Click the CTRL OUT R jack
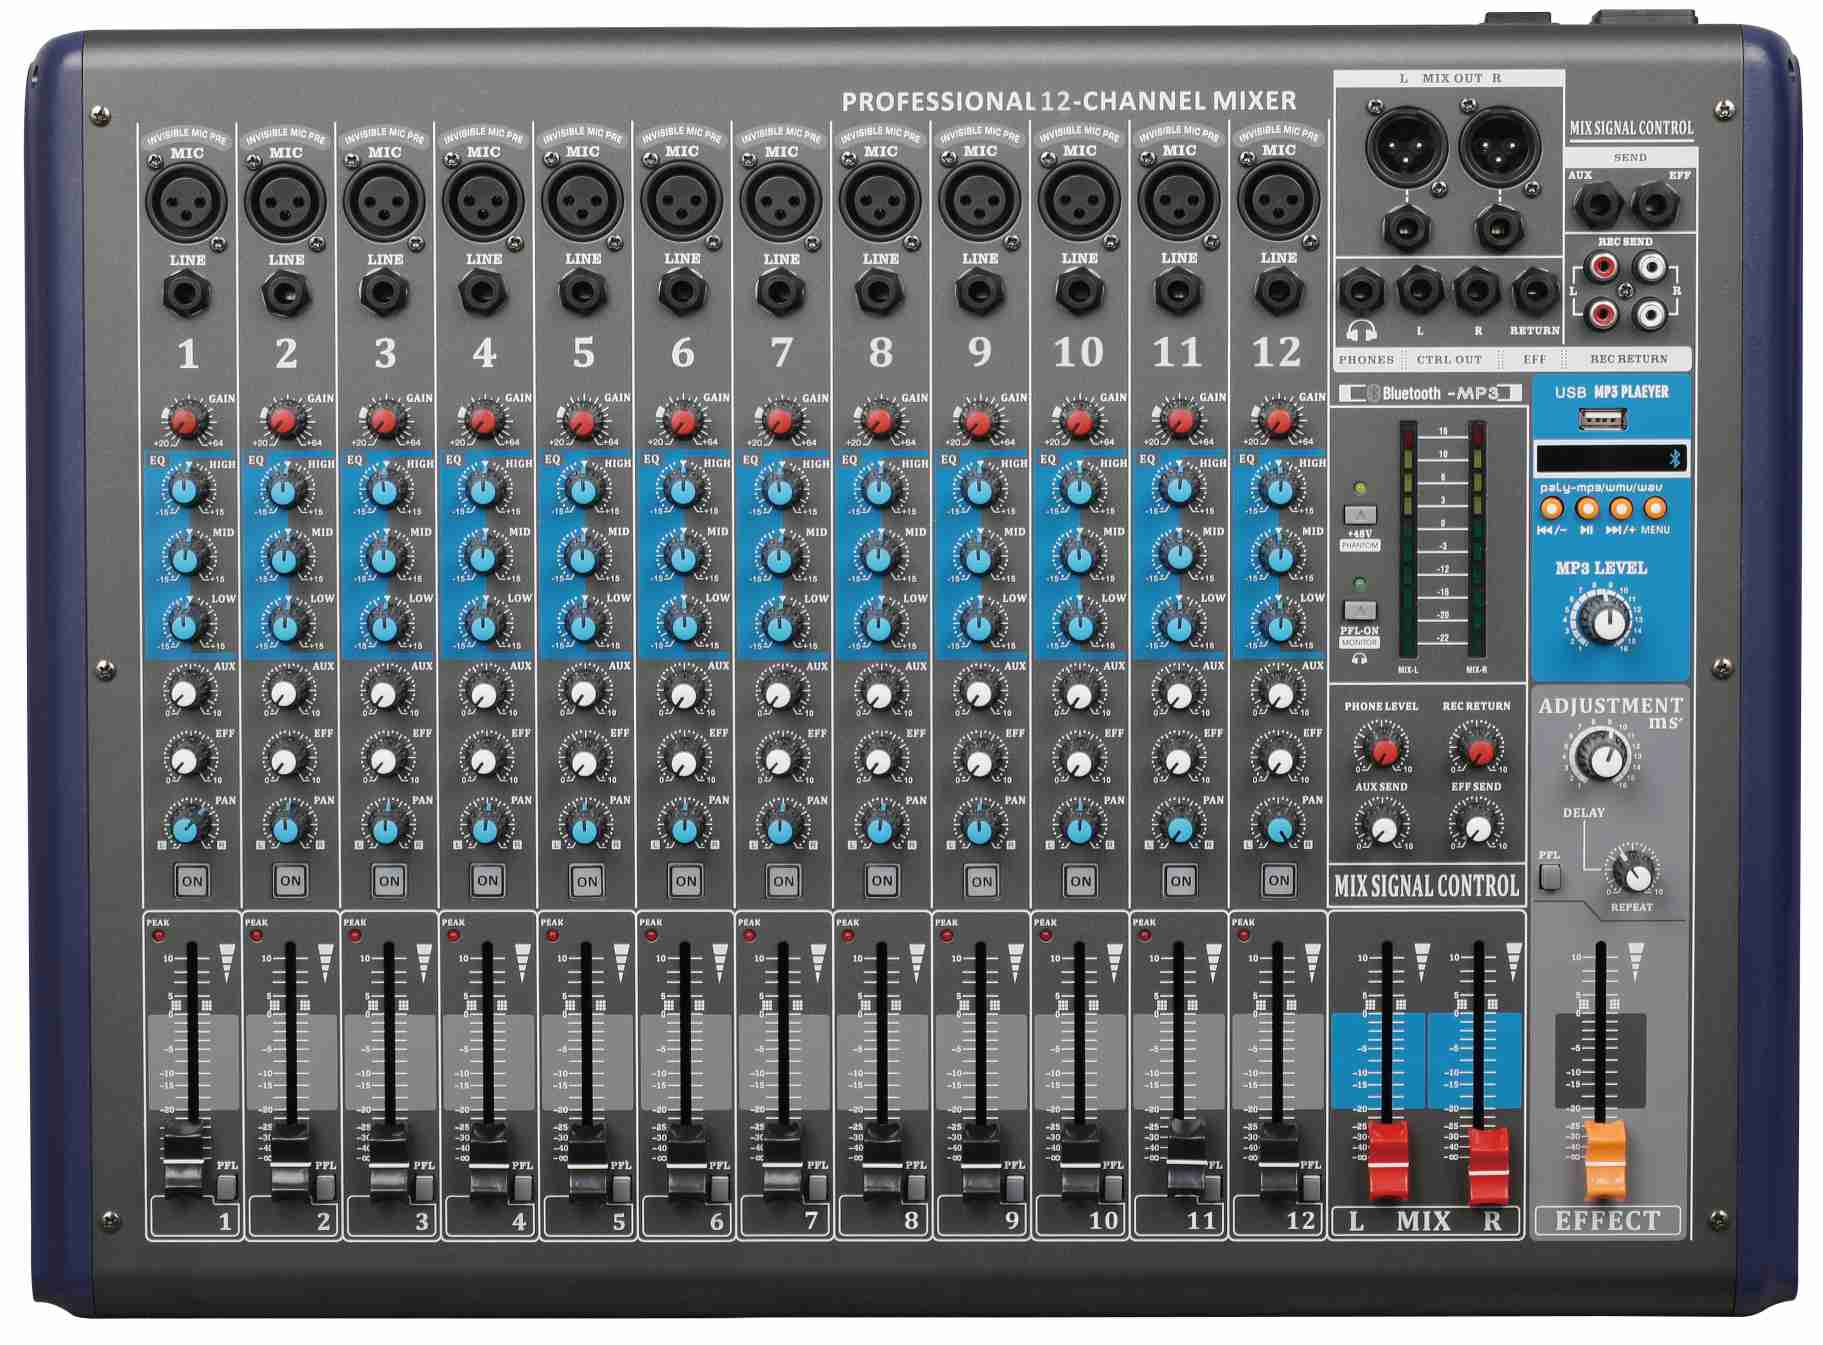 tap(1477, 290)
